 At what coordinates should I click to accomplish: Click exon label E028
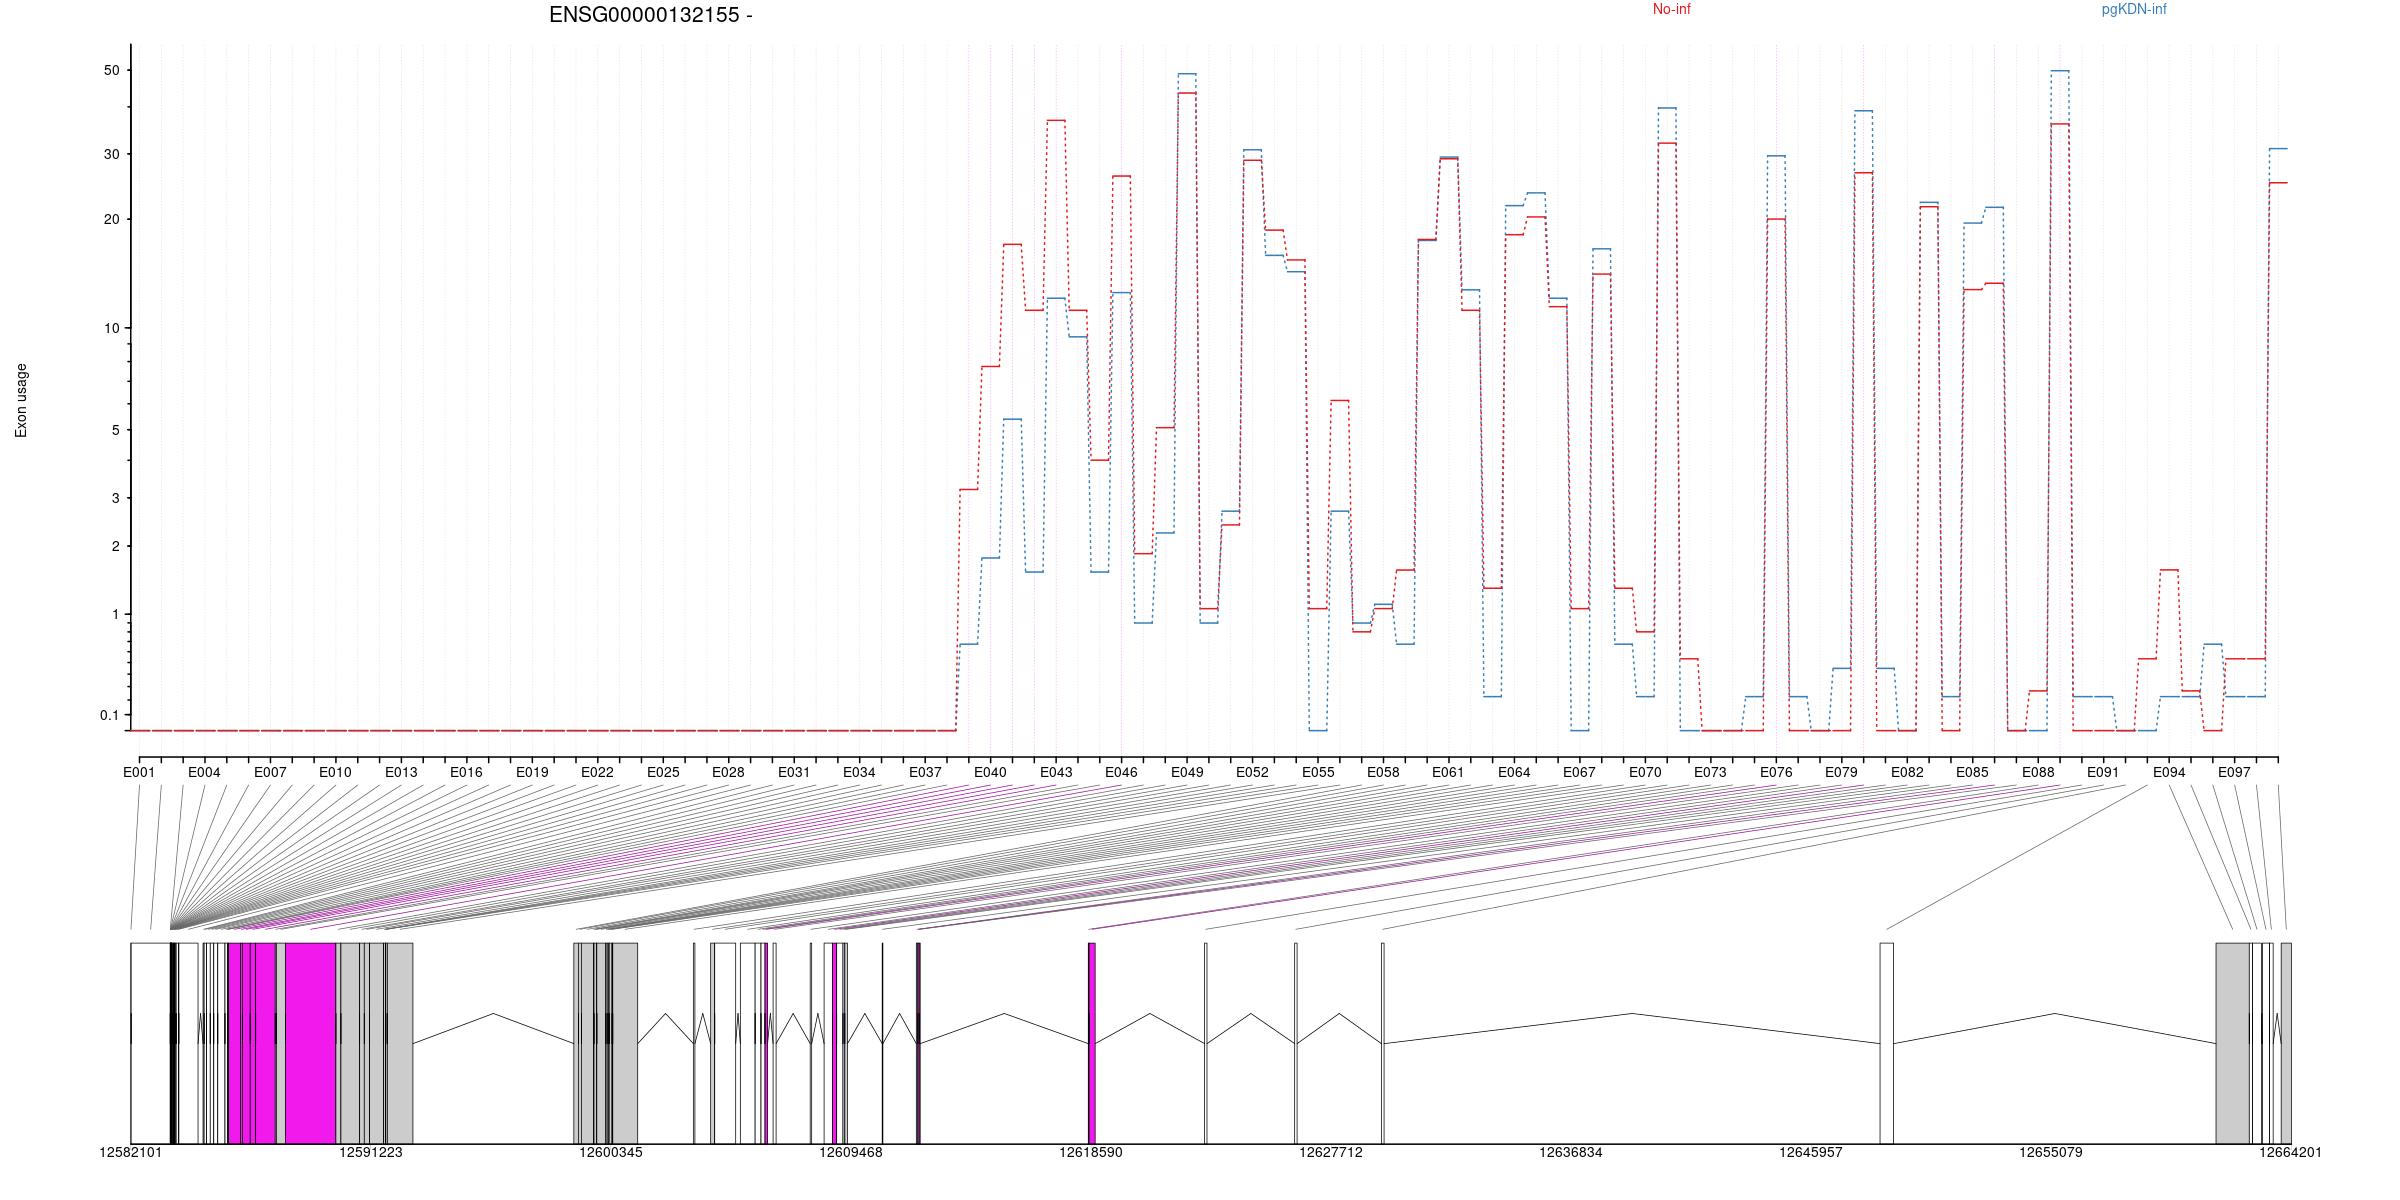(x=728, y=772)
